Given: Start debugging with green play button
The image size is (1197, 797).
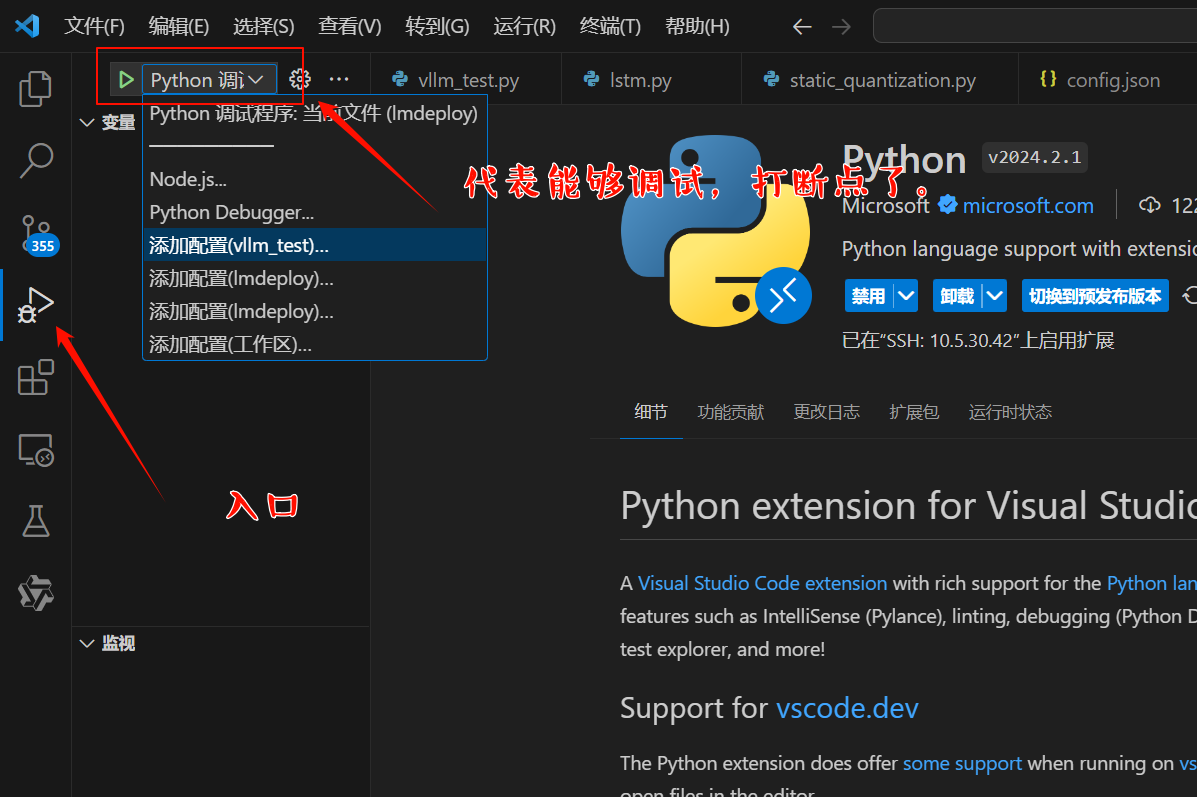Looking at the screenshot, I should 126,79.
